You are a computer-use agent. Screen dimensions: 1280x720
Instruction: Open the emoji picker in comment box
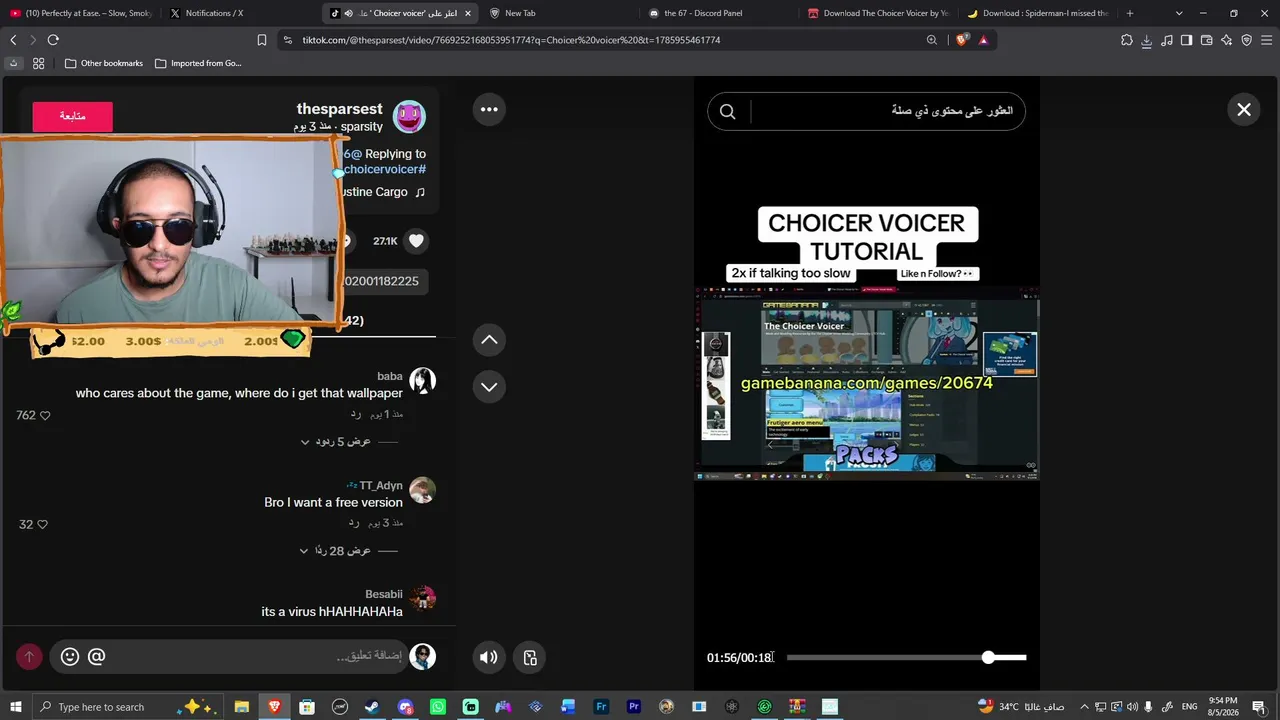[70, 656]
